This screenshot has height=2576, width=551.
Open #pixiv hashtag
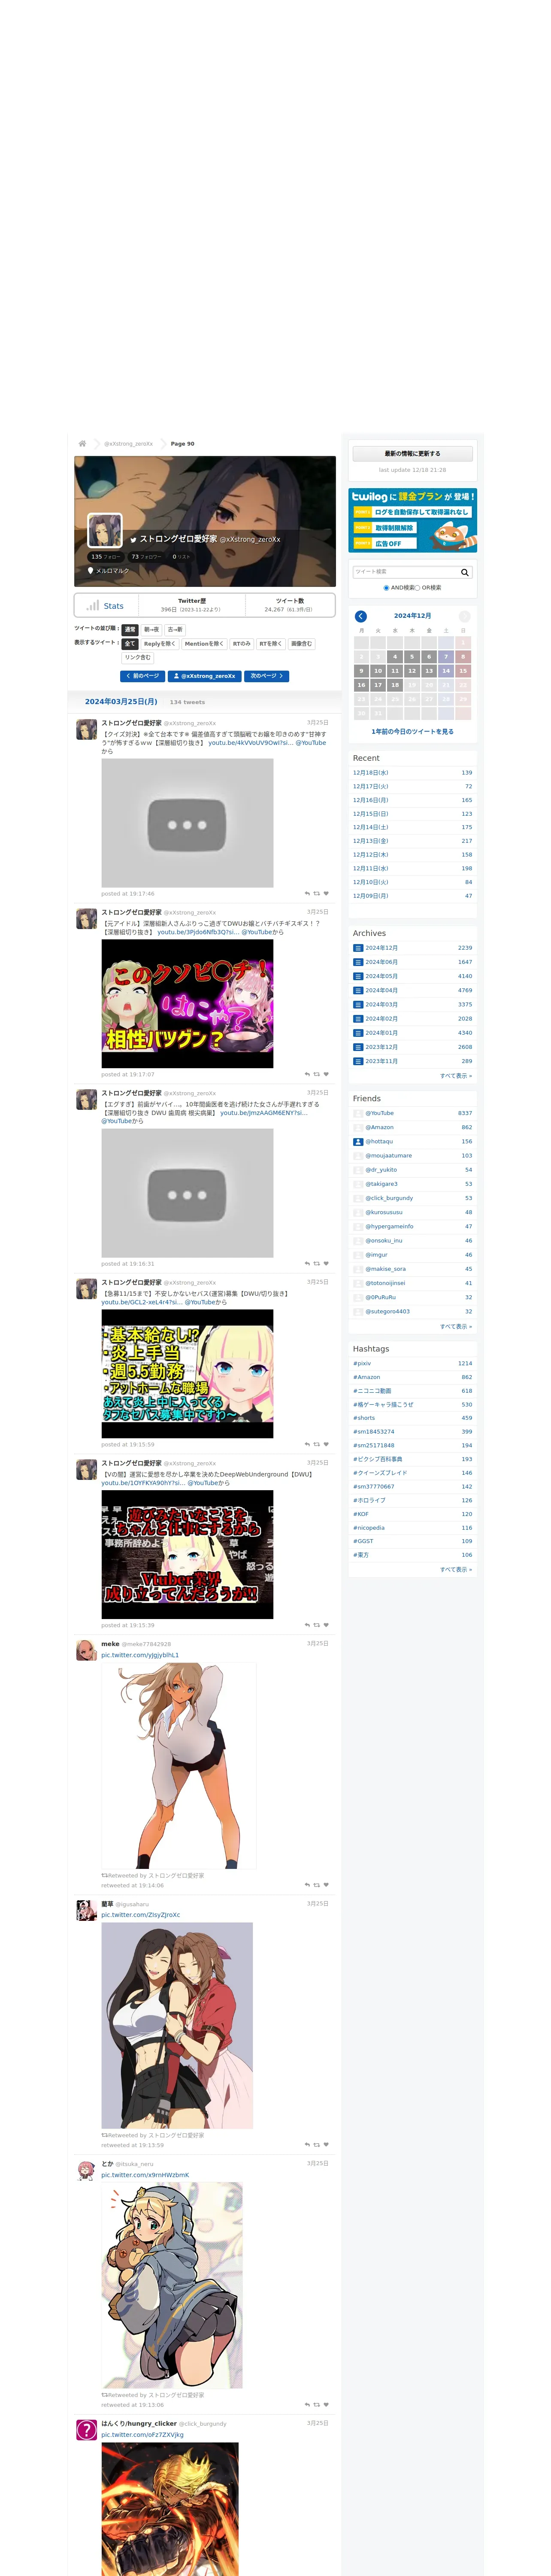[362, 1364]
